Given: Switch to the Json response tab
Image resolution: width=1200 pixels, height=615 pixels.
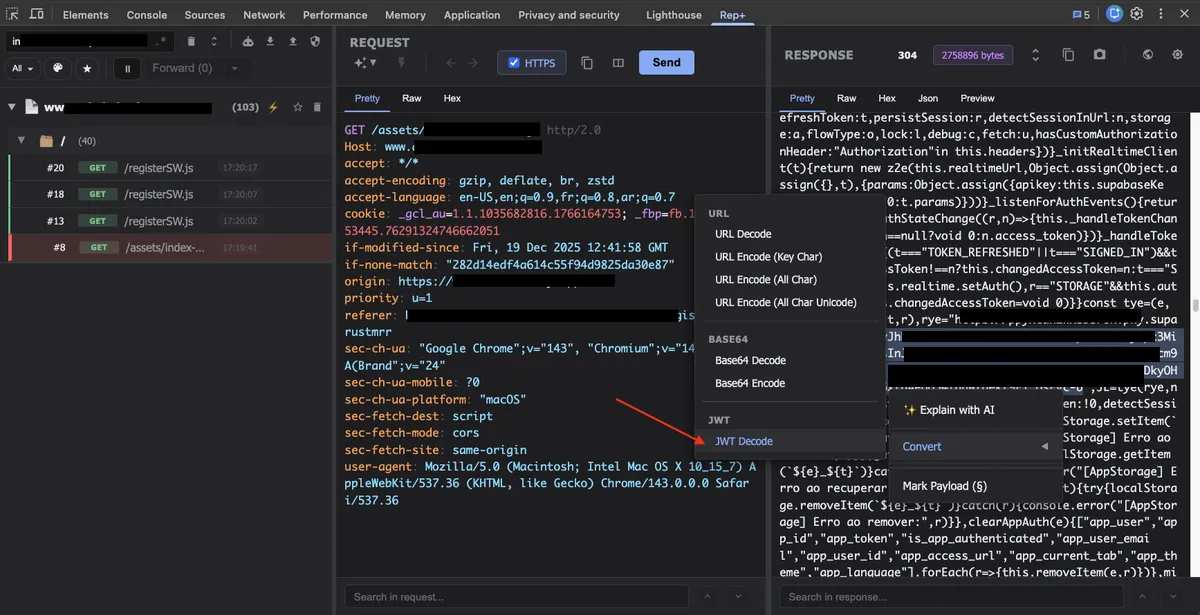Looking at the screenshot, I should point(927,98).
